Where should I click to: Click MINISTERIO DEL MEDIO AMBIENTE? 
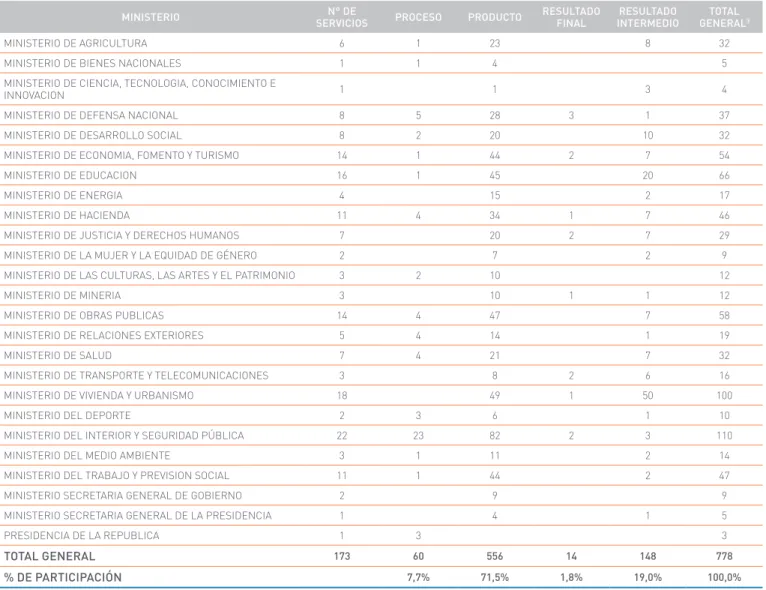point(87,456)
